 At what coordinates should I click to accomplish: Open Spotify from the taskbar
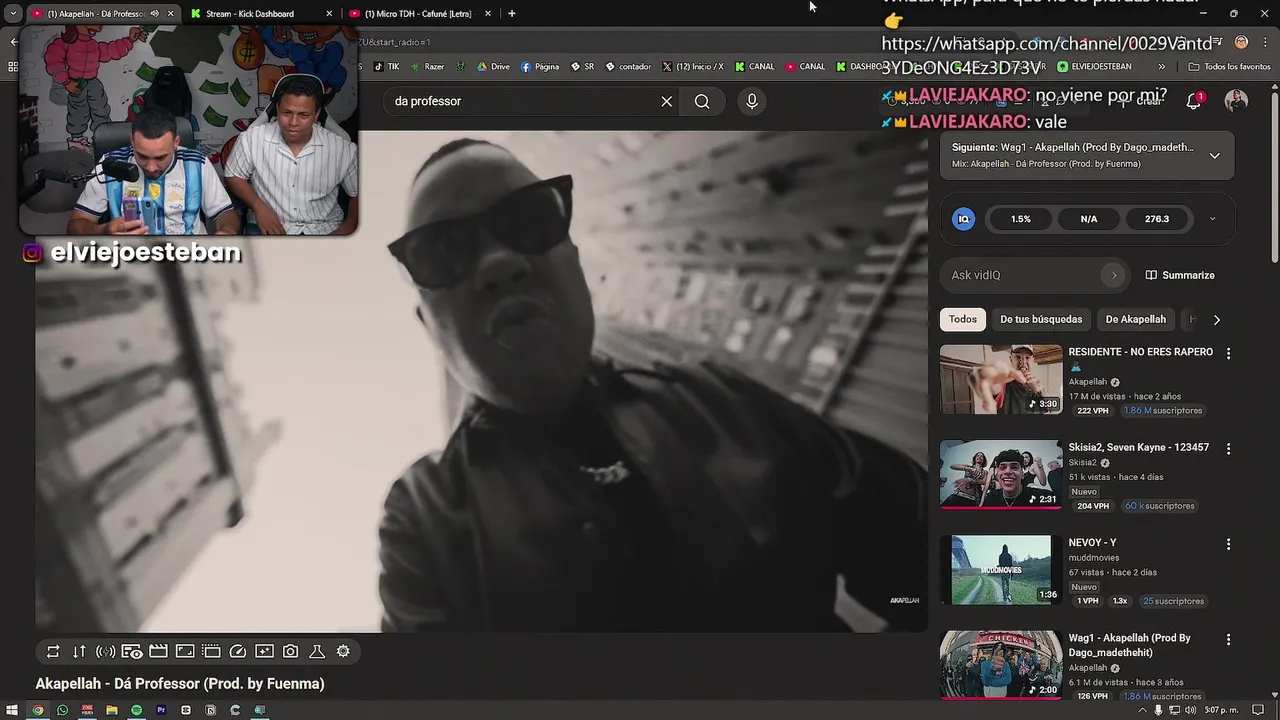tap(137, 710)
